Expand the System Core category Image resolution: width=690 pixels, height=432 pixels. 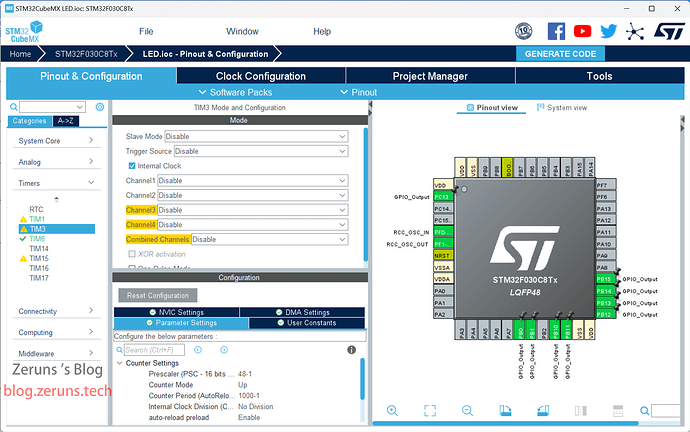coord(56,141)
